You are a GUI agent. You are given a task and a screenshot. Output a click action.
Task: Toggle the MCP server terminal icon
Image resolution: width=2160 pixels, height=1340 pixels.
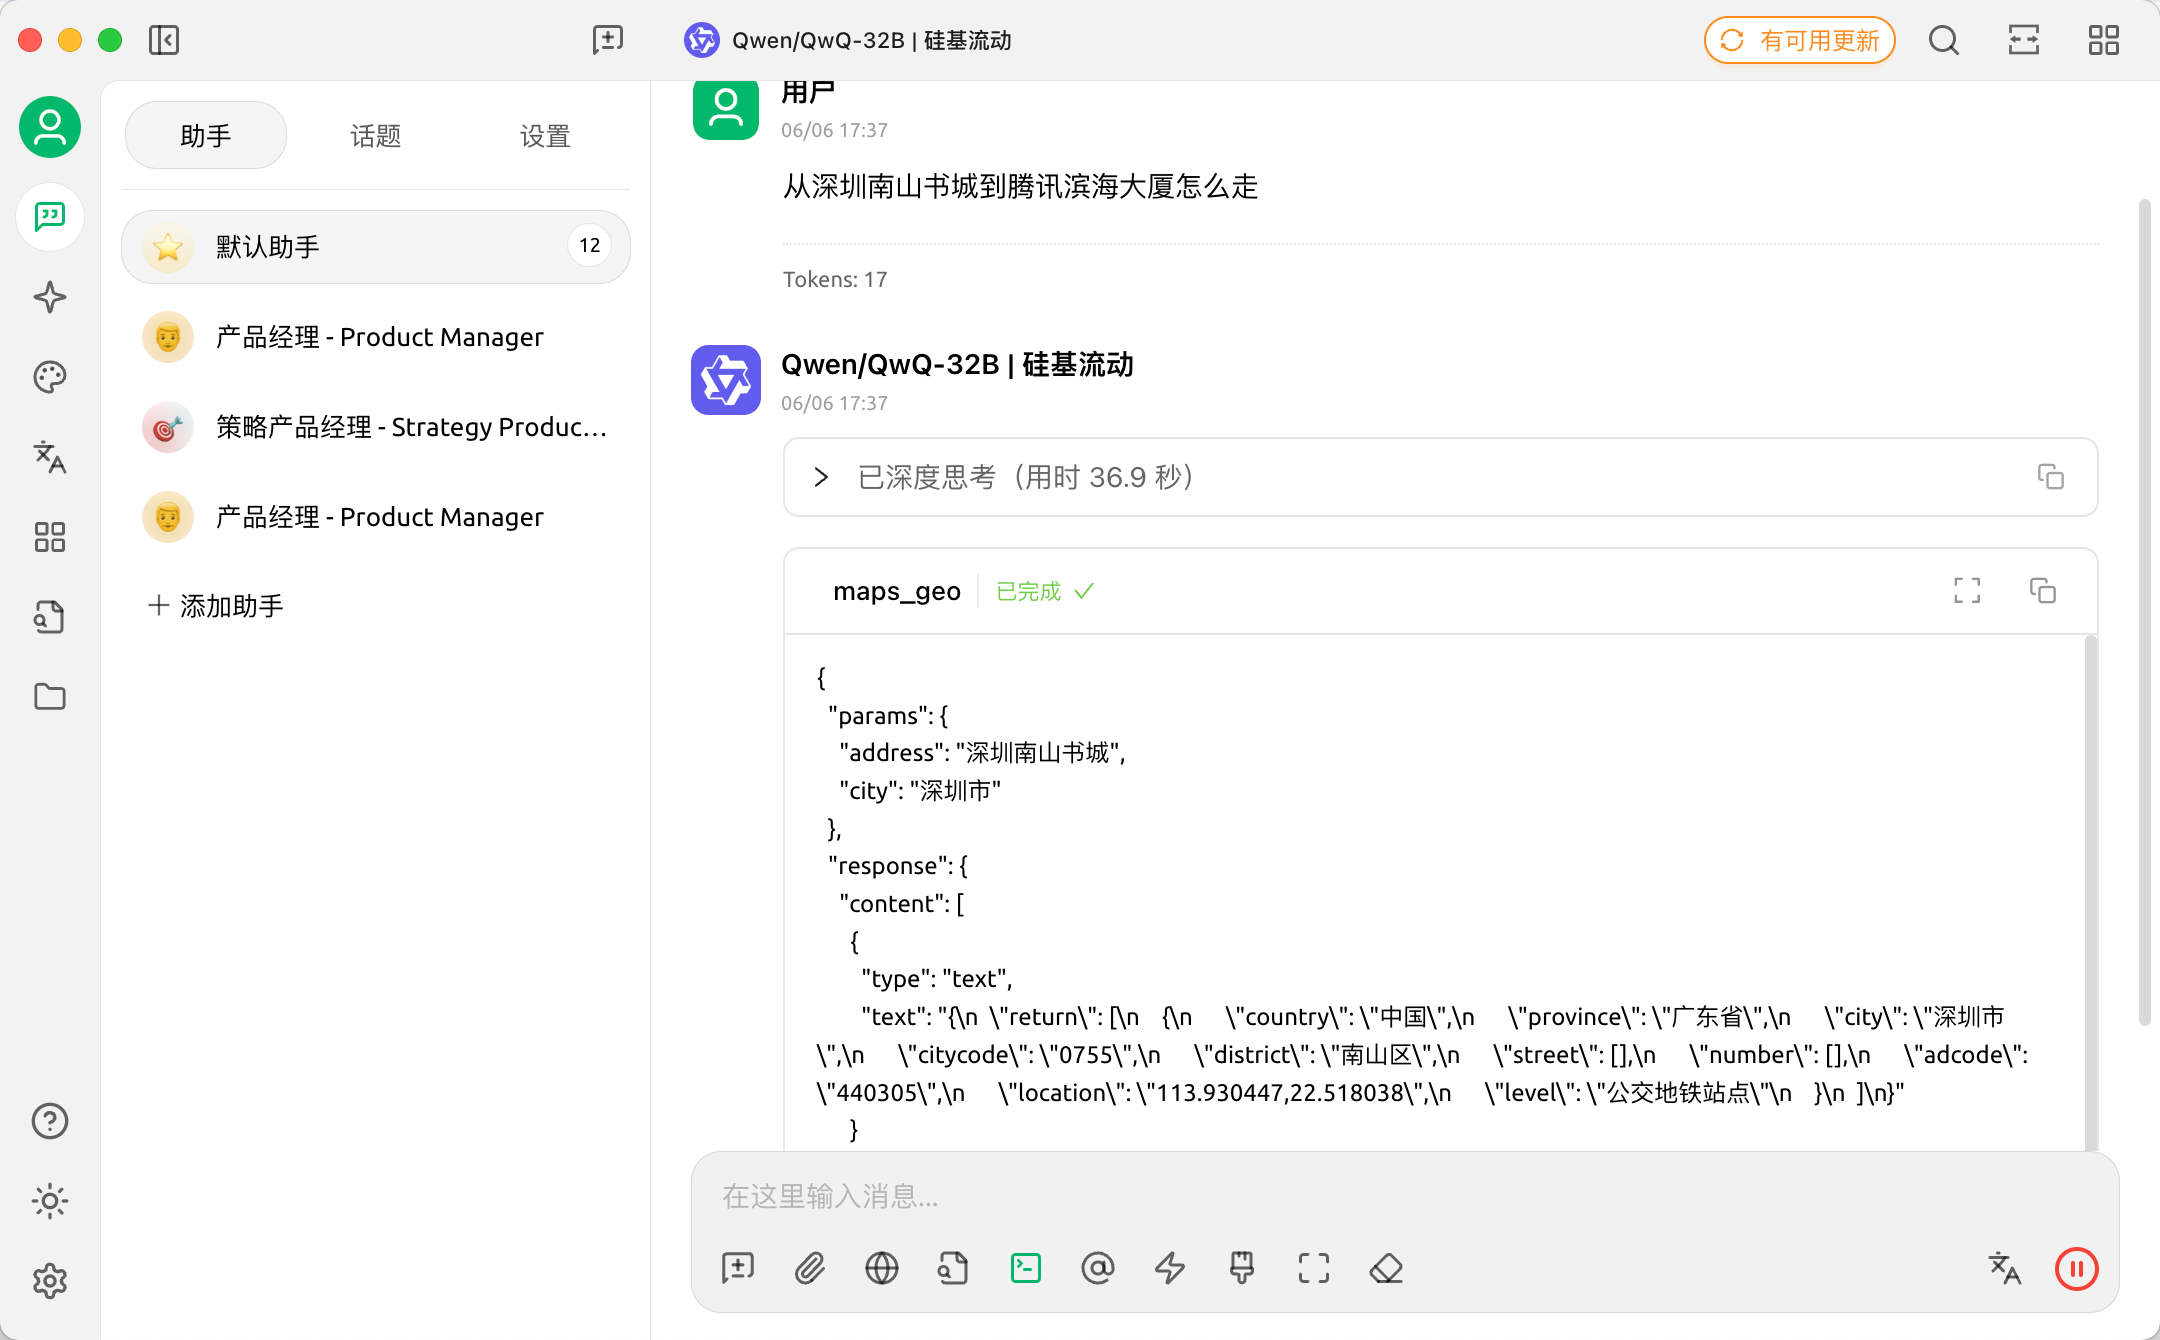click(x=1026, y=1268)
